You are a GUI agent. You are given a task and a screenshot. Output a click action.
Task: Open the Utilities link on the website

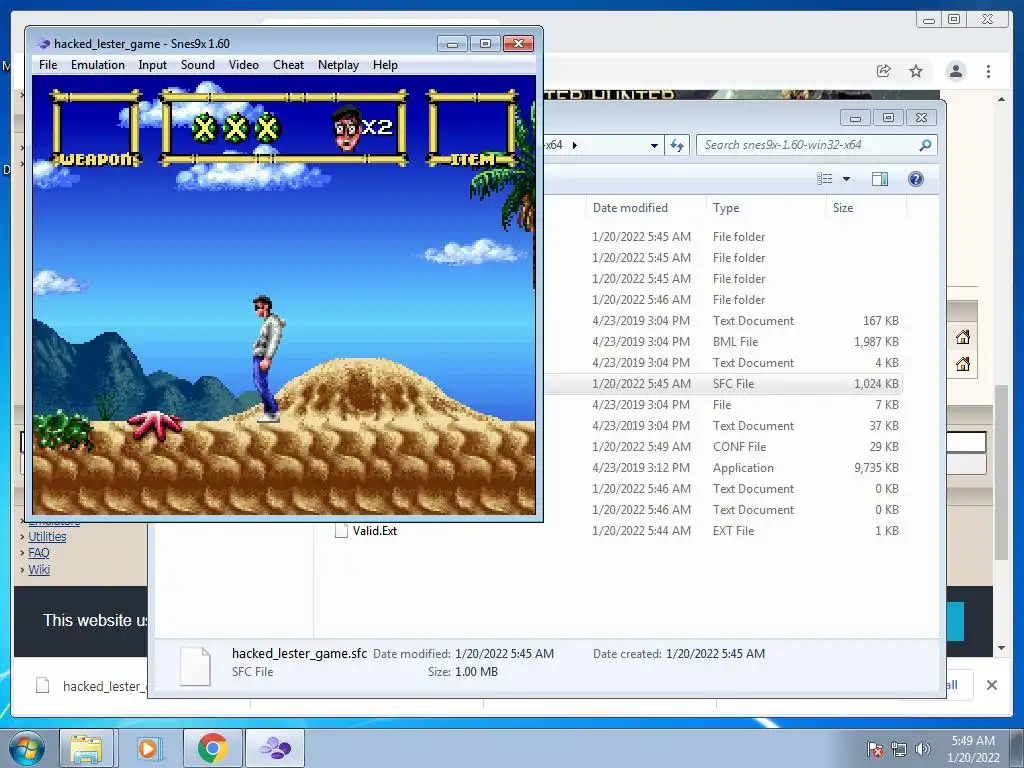47,537
